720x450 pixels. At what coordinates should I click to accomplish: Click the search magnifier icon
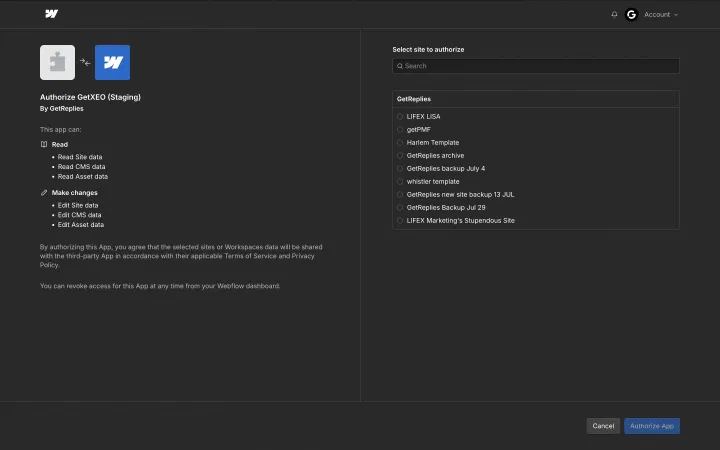click(x=400, y=66)
